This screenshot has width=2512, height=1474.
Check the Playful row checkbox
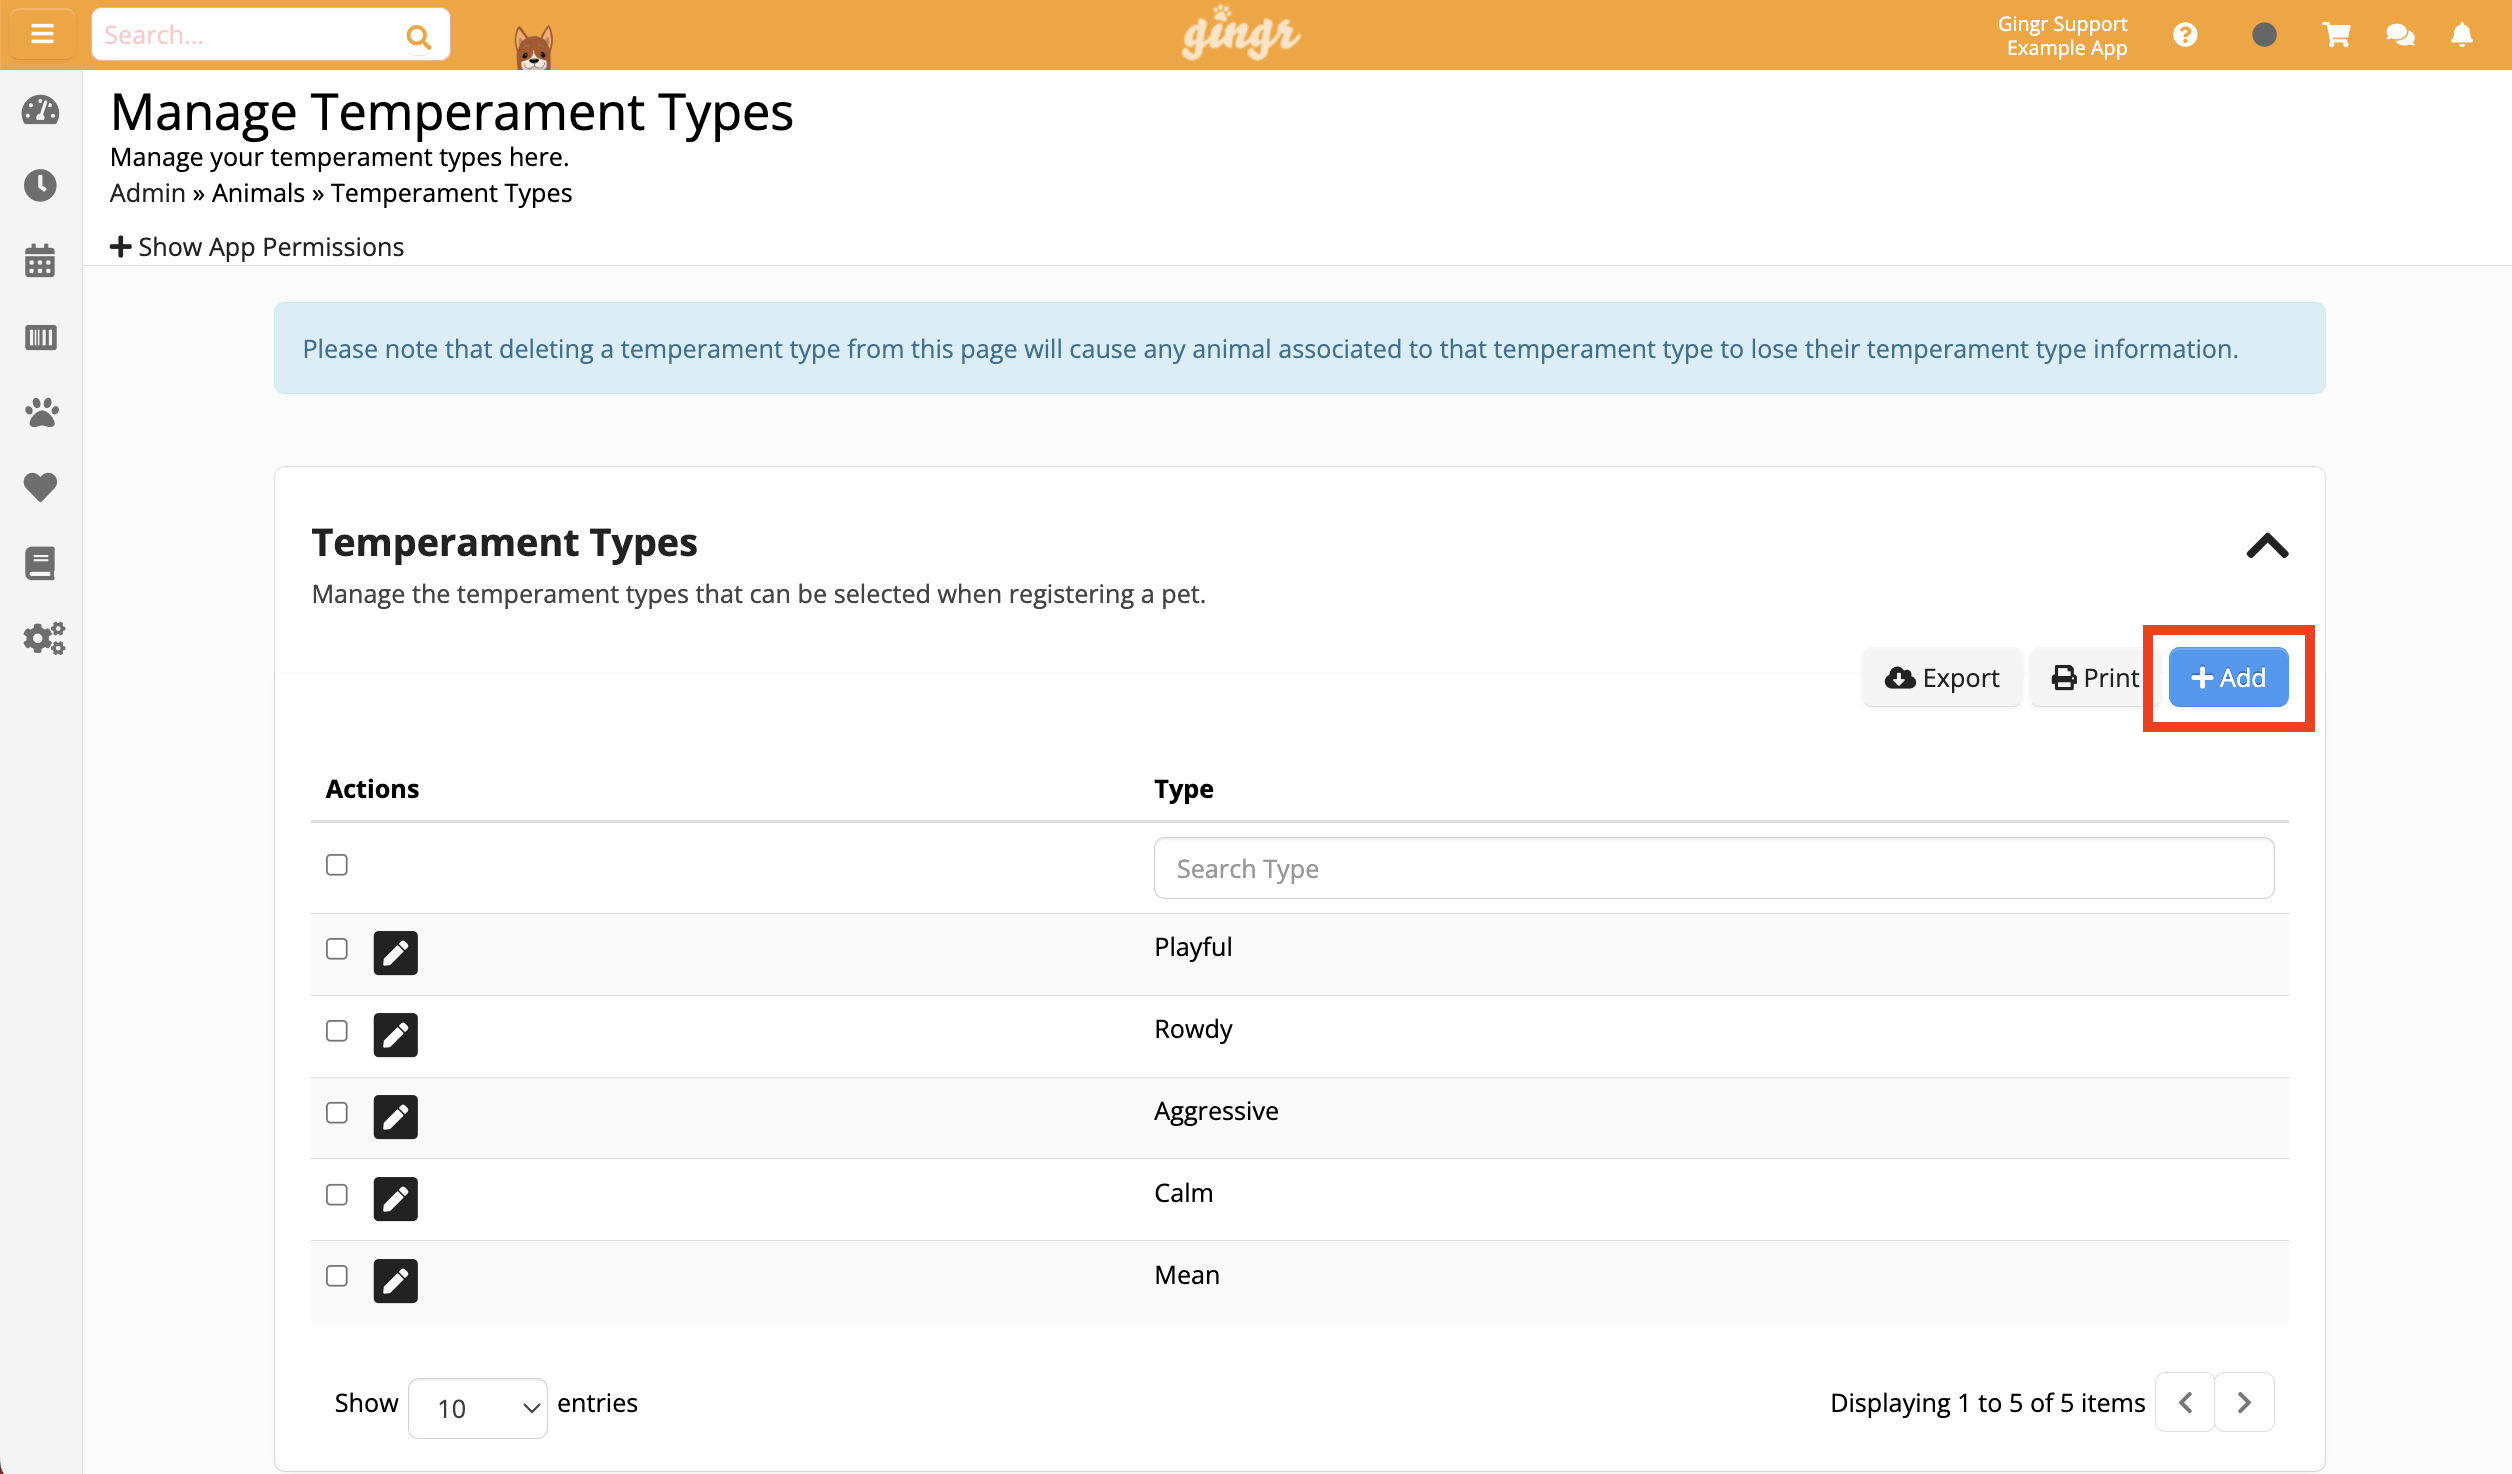[337, 949]
